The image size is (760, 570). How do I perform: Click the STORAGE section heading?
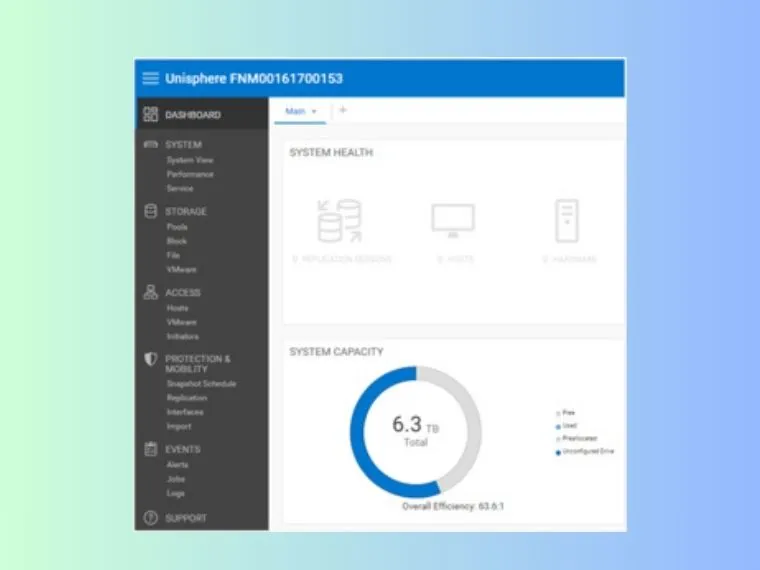[x=186, y=211]
